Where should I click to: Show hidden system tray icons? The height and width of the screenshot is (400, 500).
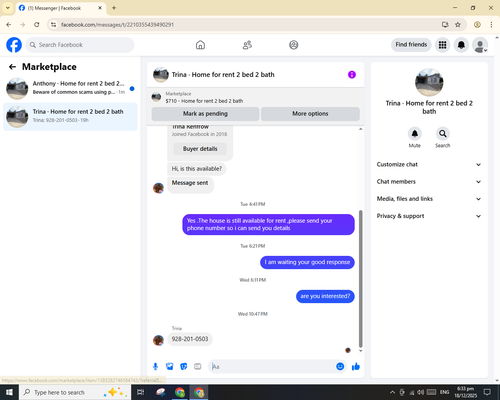pos(392,392)
